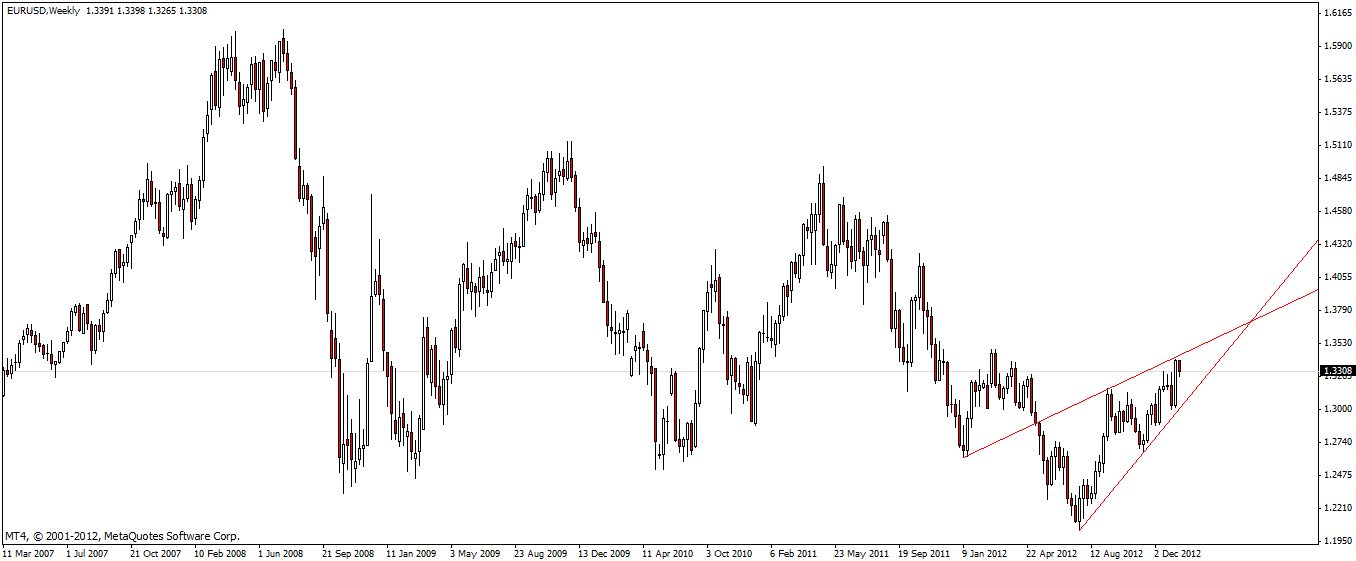Click the 1.4580 price axis label
The width and height of the screenshot is (1356, 561).
click(x=1337, y=211)
